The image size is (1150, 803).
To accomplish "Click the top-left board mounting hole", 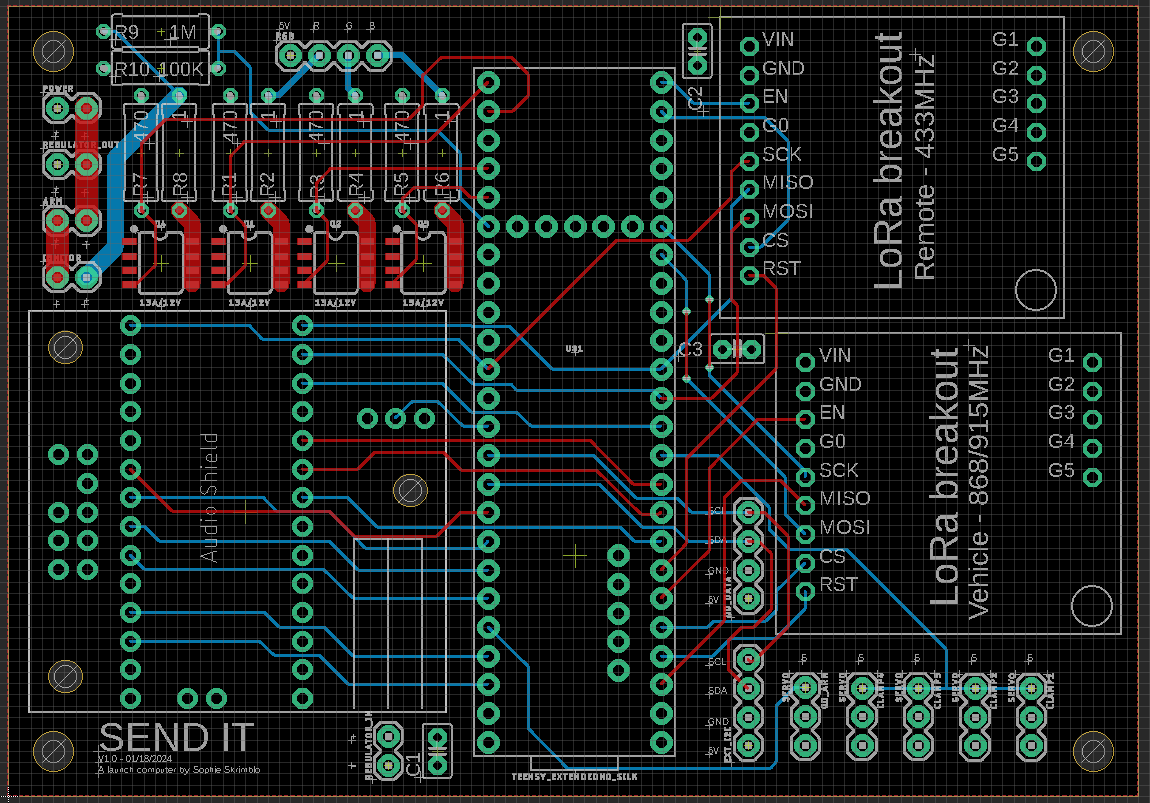I will [x=54, y=52].
